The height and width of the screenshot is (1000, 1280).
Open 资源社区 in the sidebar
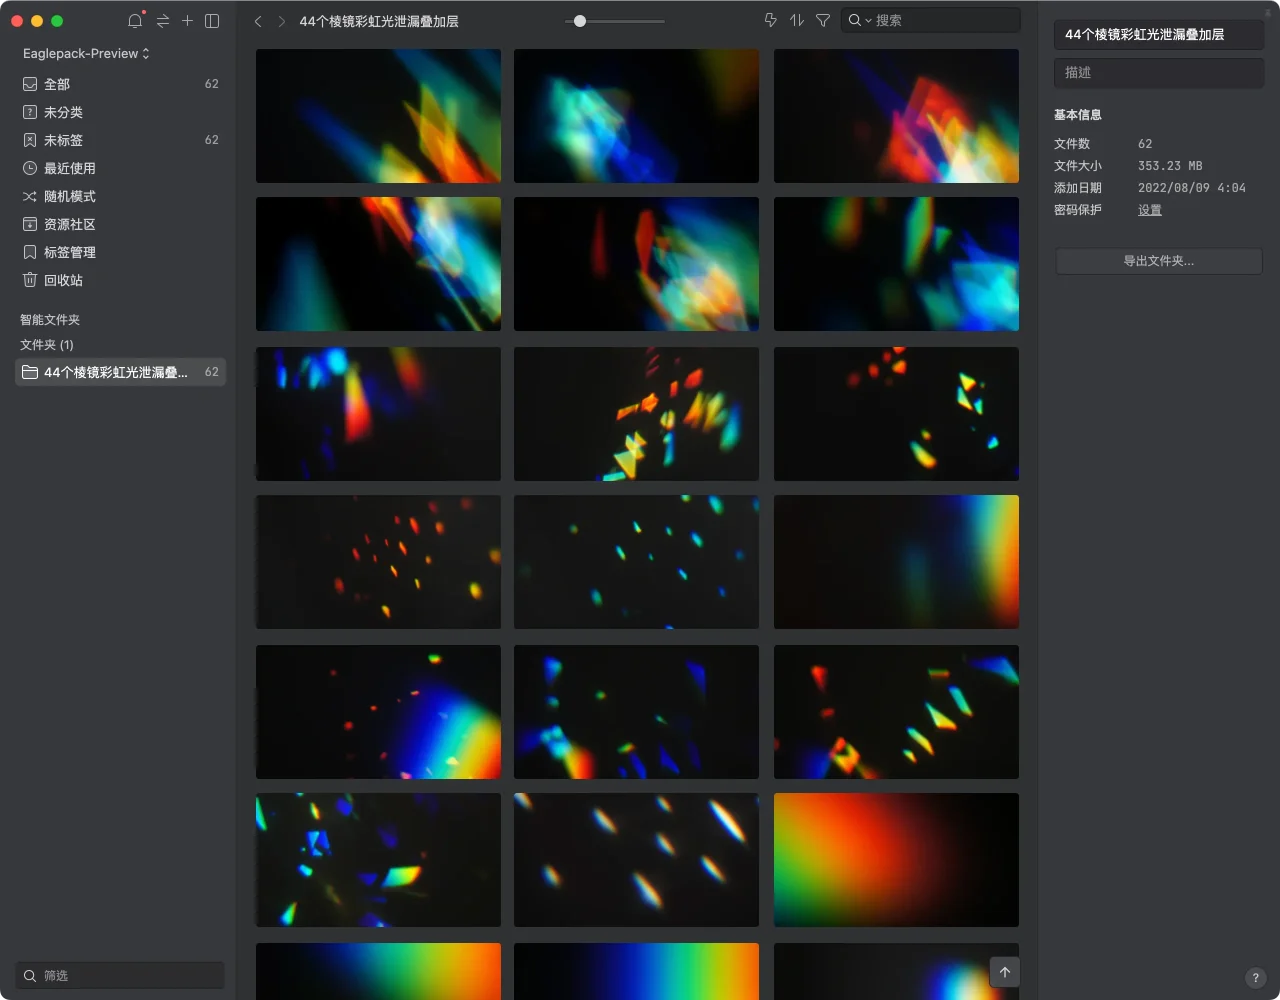point(120,224)
